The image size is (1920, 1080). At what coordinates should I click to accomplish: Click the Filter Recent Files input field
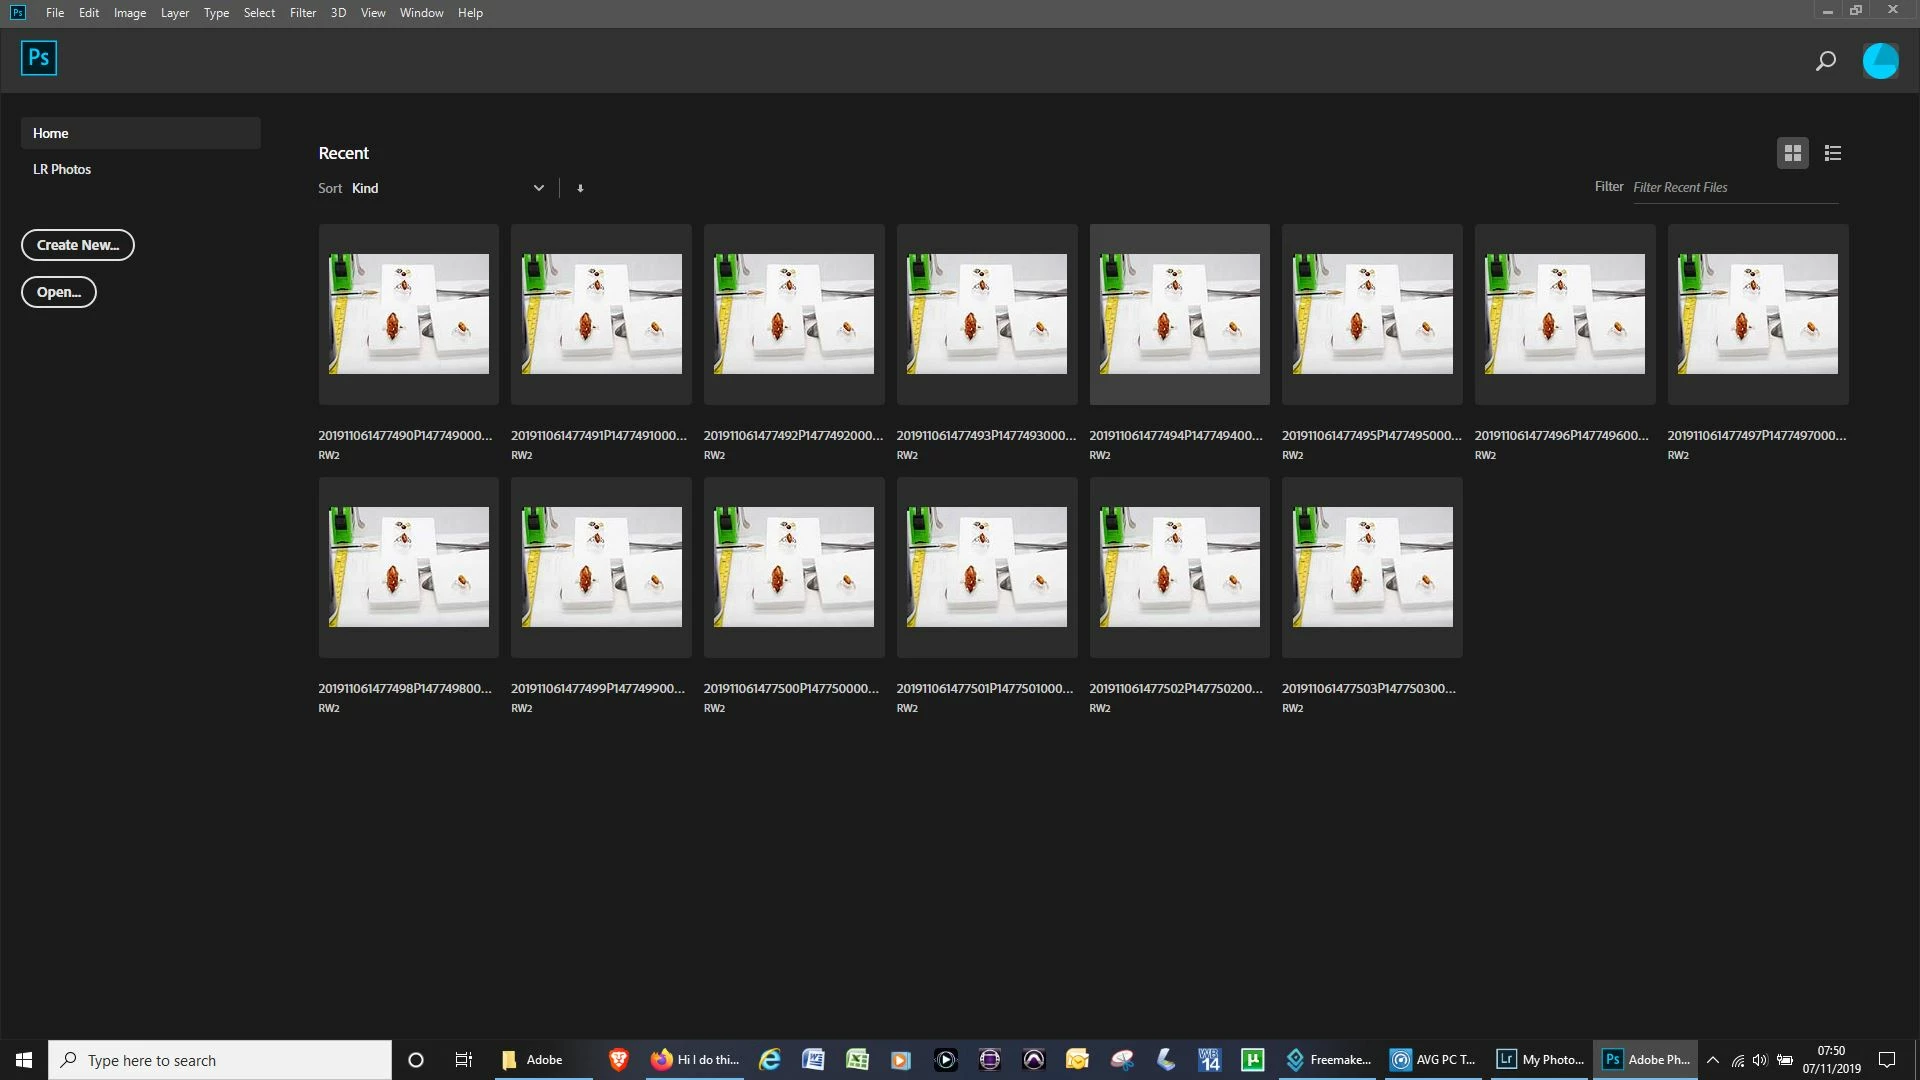pos(1734,188)
